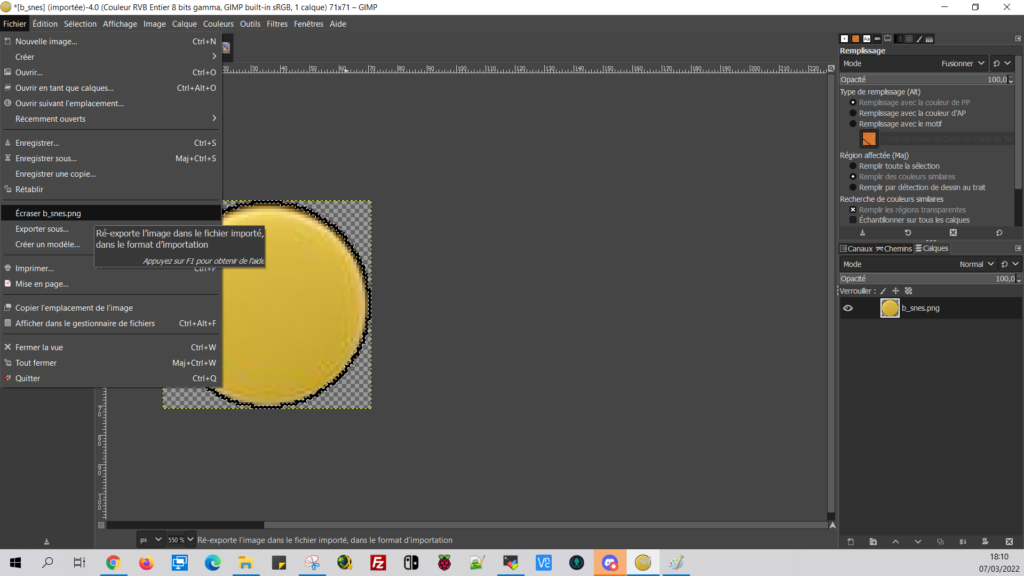This screenshot has width=1024, height=576.
Task: Open Microsoft Edge from the taskbar
Action: (212, 562)
